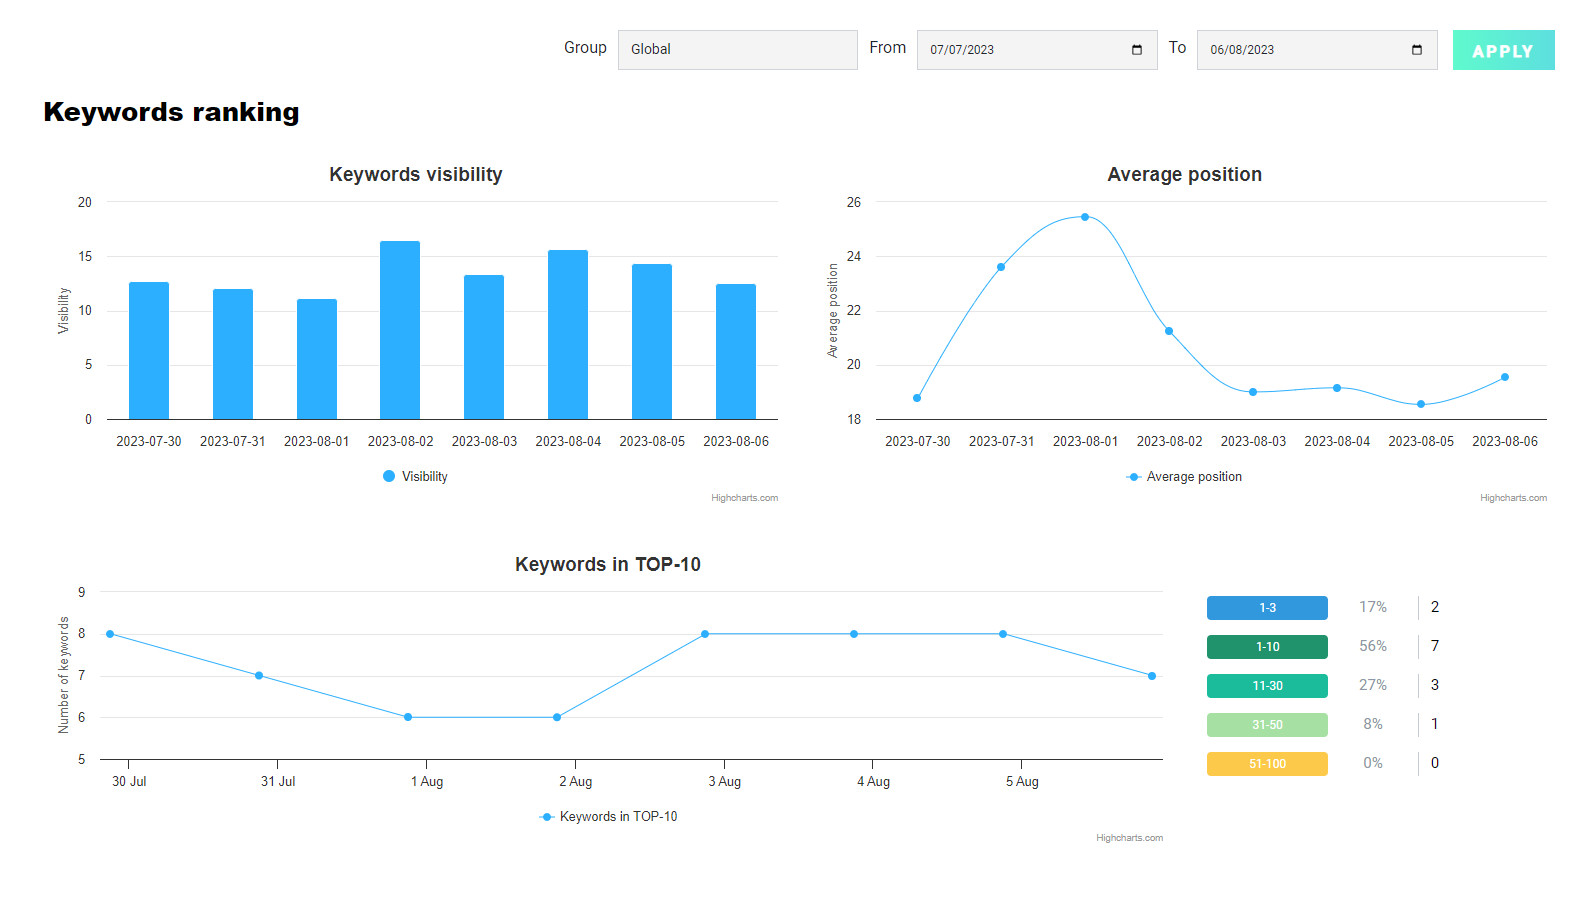Viewport: 1590px width, 897px height.
Task: Click the From date field 07/07/2023
Action: tap(1020, 50)
